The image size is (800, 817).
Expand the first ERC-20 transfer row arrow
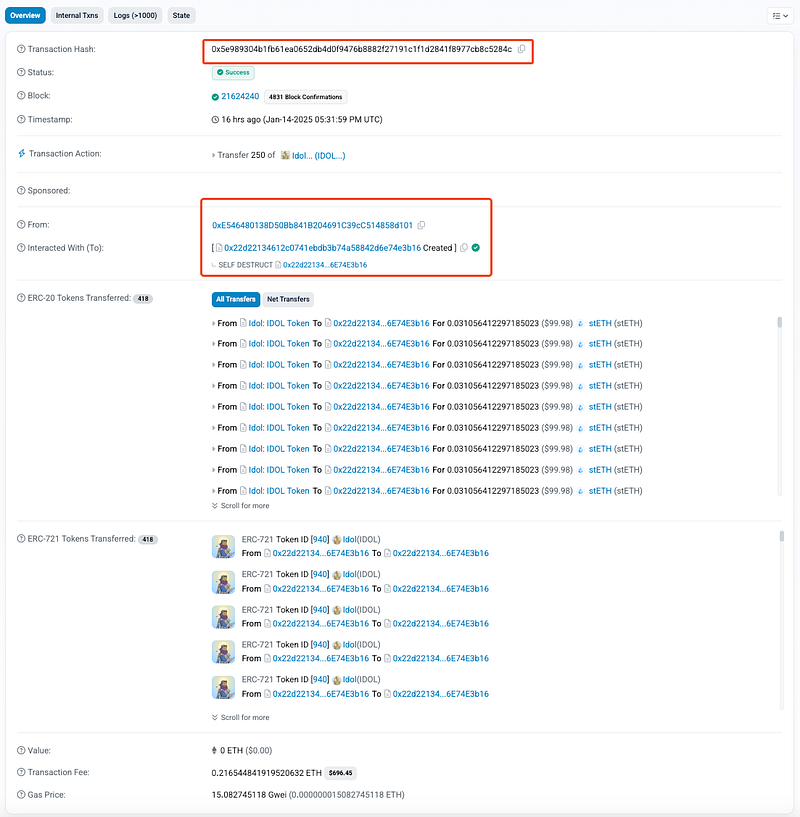(214, 323)
